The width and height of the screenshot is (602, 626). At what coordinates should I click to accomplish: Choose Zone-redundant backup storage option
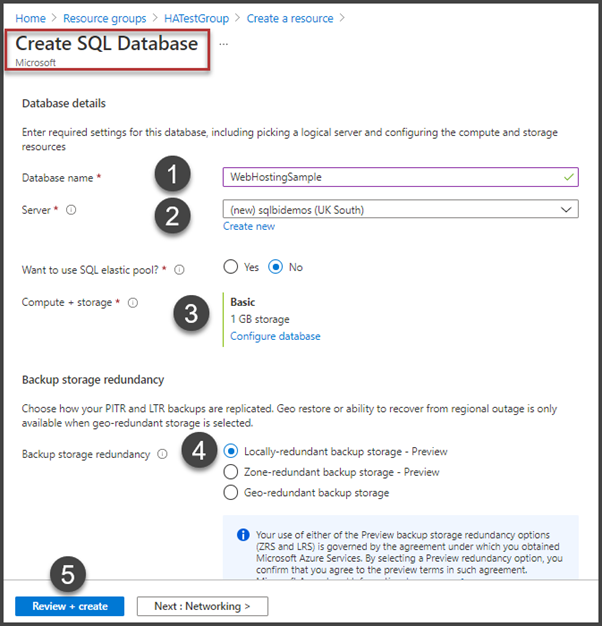click(231, 472)
